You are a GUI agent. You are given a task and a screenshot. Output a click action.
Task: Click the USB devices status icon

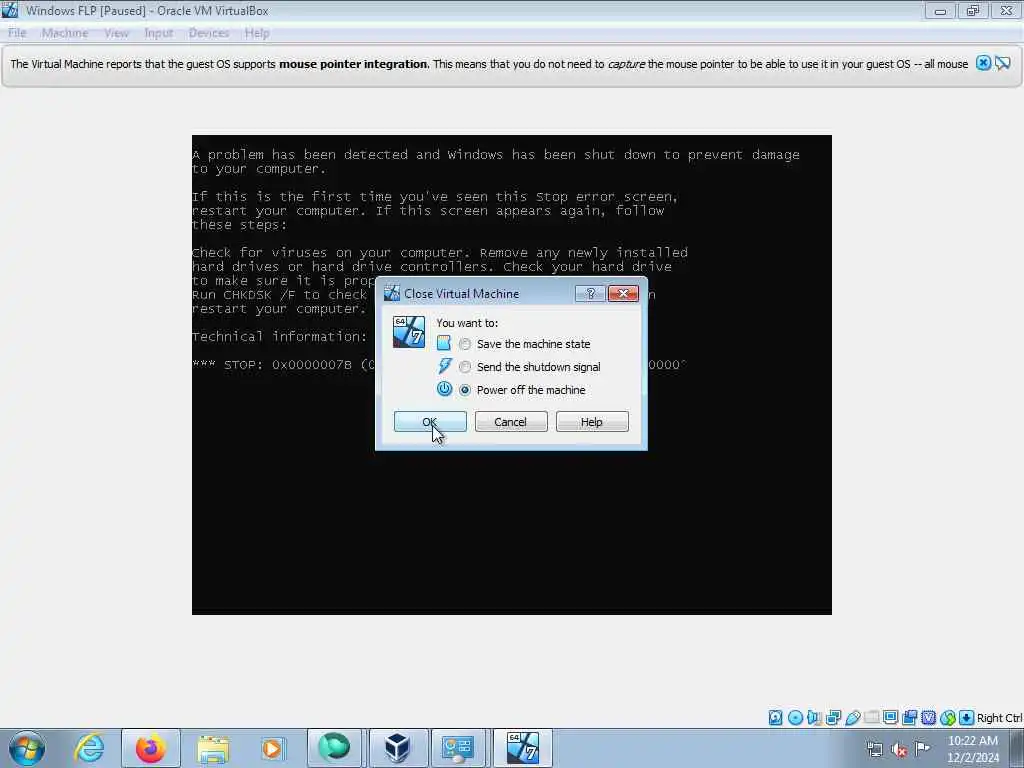pyautogui.click(x=852, y=718)
